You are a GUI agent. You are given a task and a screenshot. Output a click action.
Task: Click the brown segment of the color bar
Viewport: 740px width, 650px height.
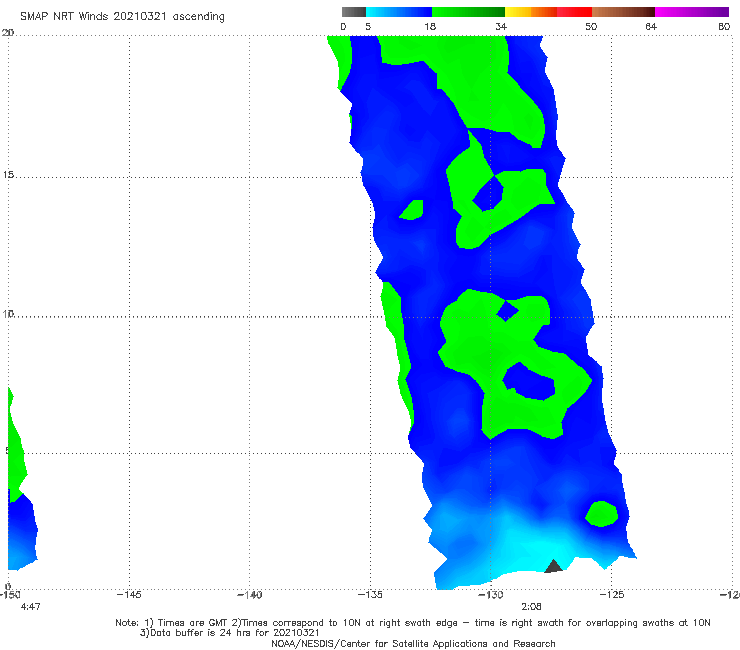[623, 12]
